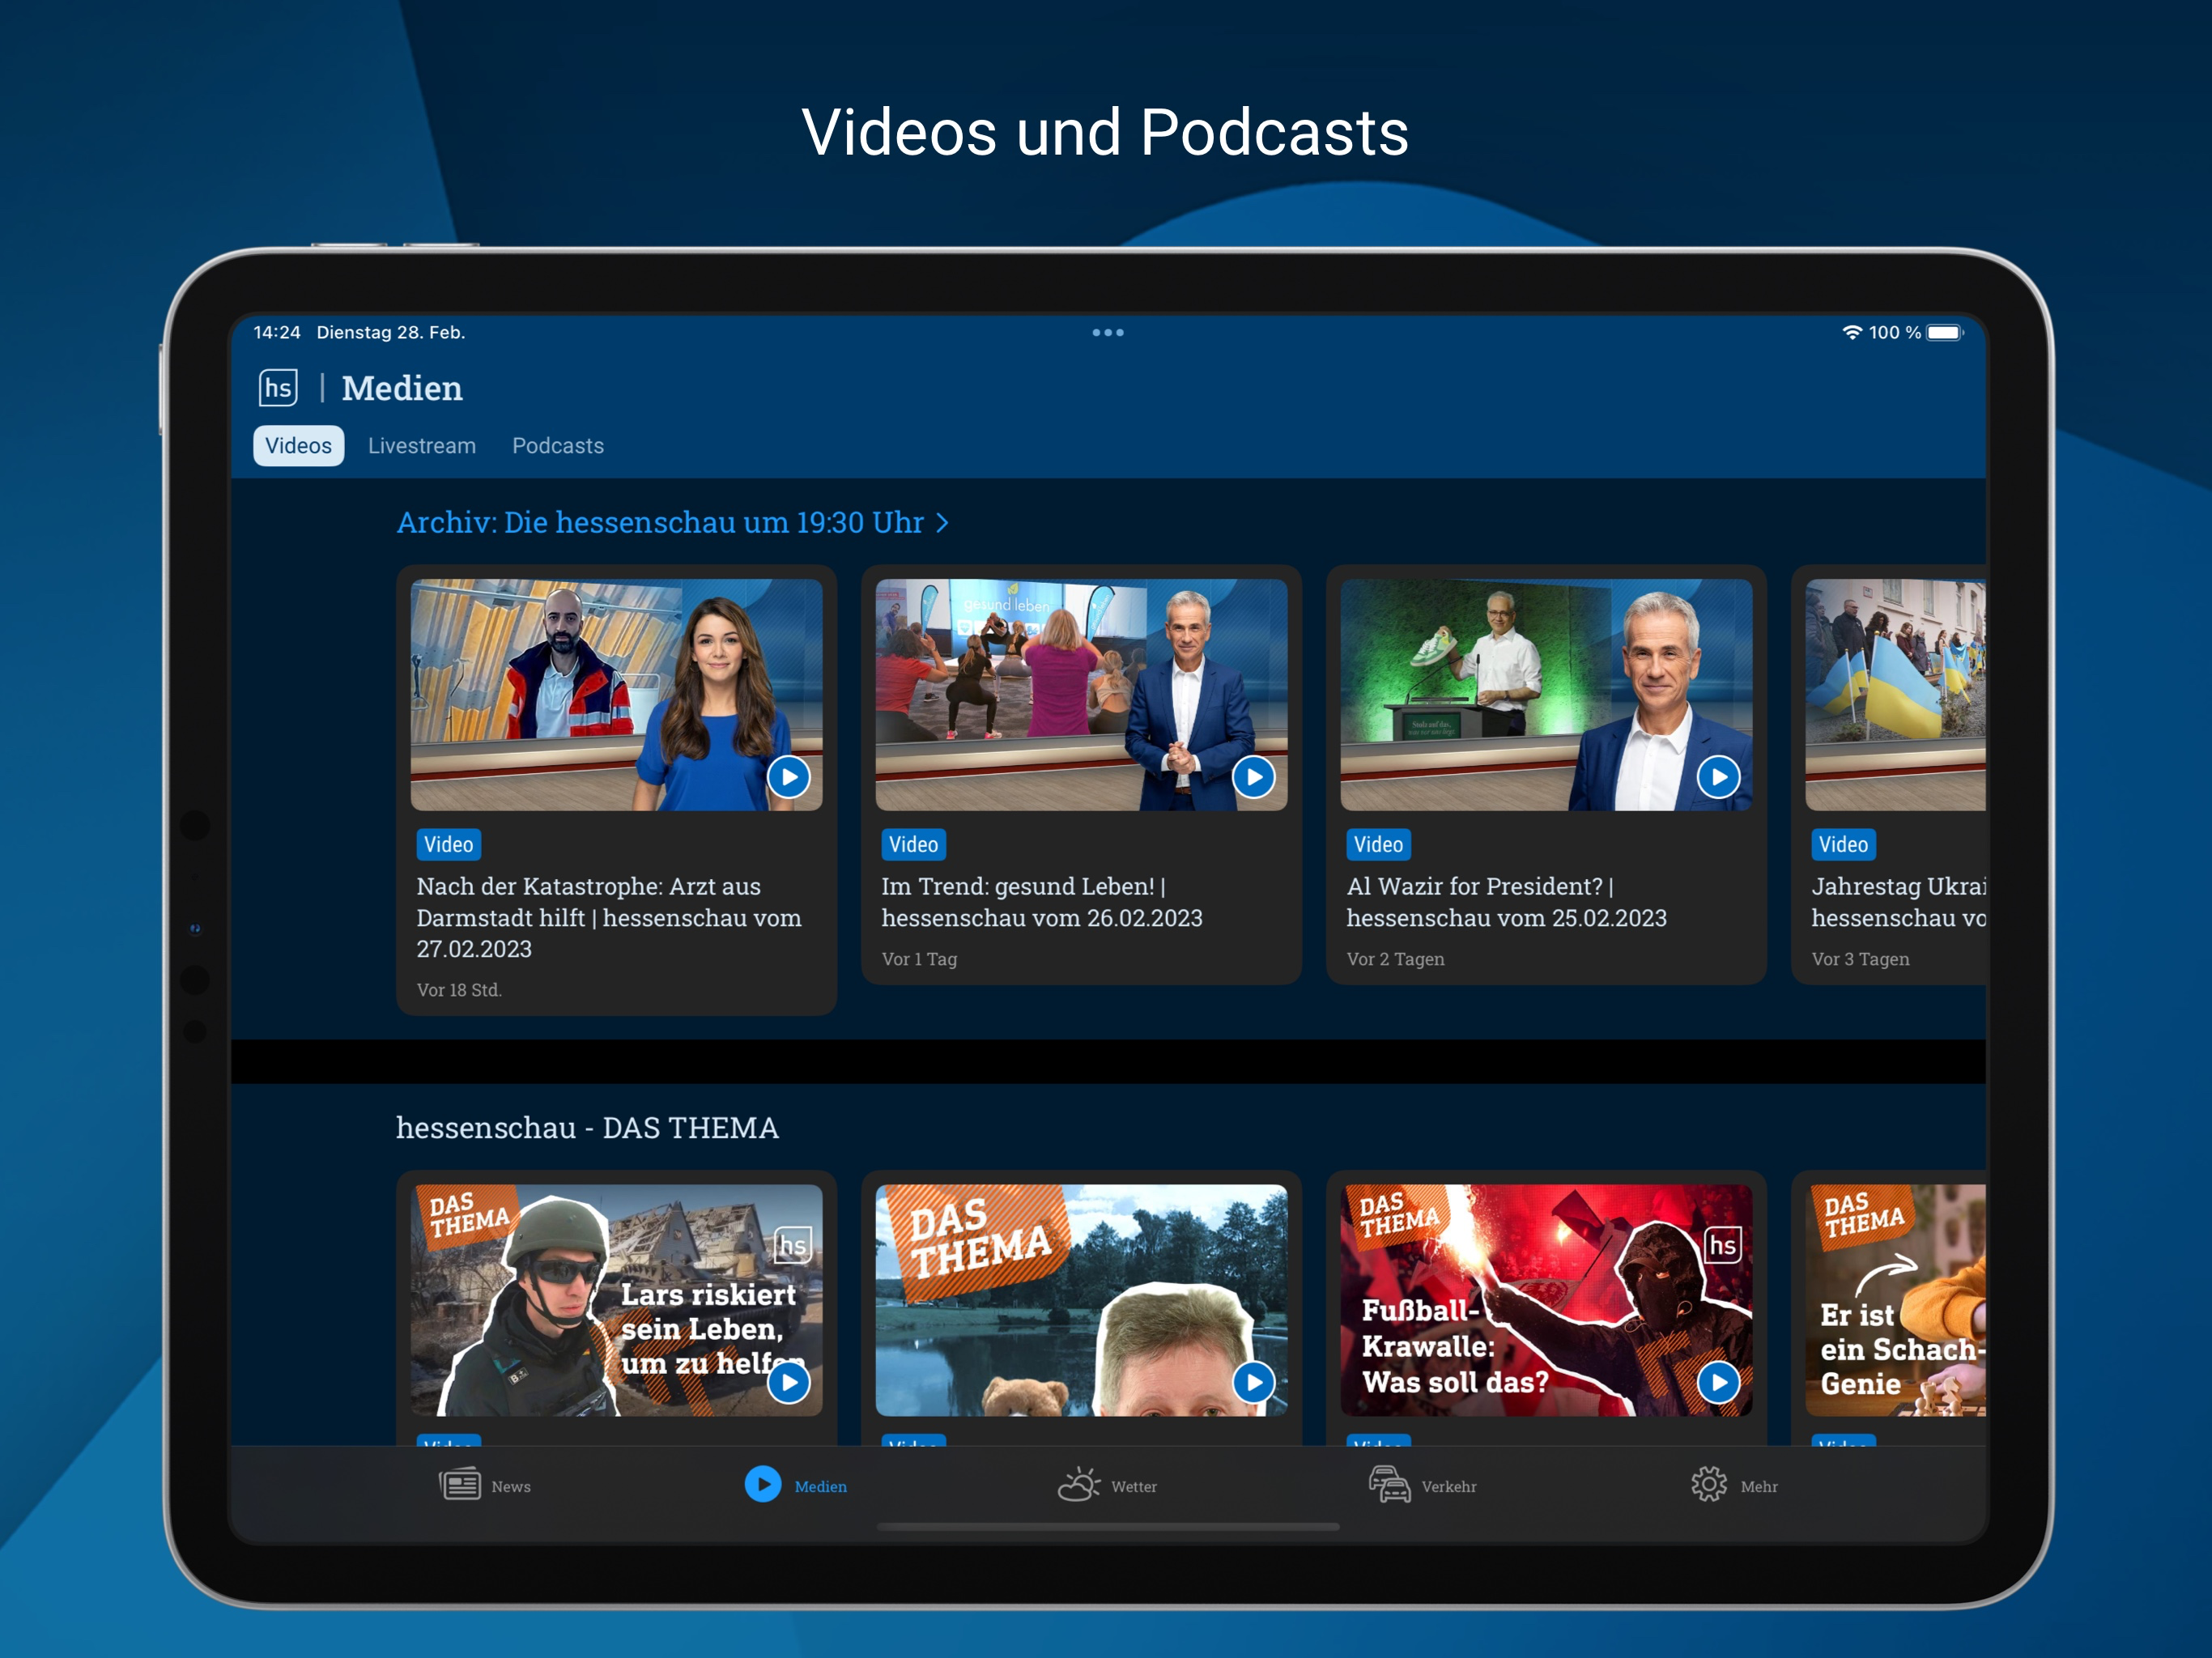Play the Lars riskiert sein Leben video
This screenshot has width=2212, height=1658.
pyautogui.click(x=789, y=1382)
